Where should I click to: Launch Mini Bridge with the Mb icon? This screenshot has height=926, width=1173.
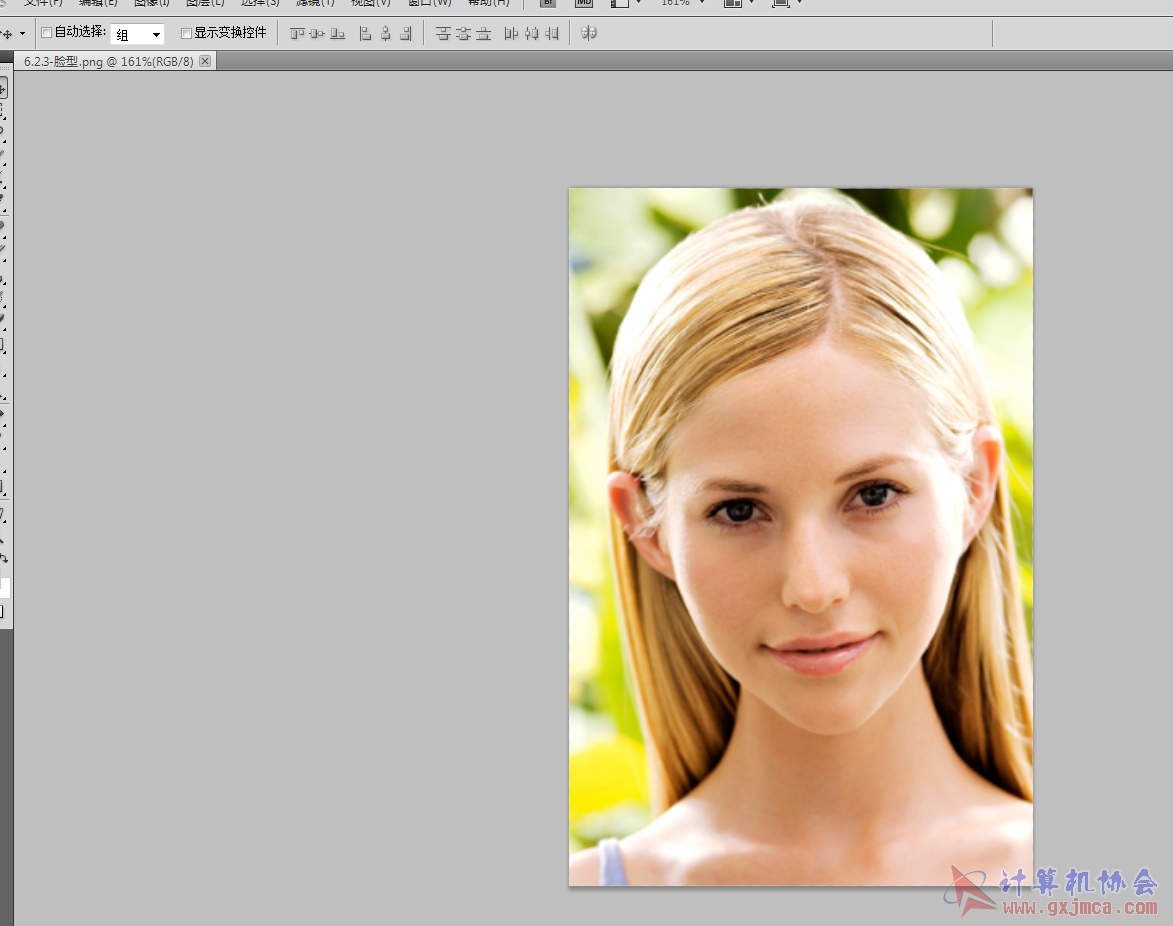click(x=584, y=3)
